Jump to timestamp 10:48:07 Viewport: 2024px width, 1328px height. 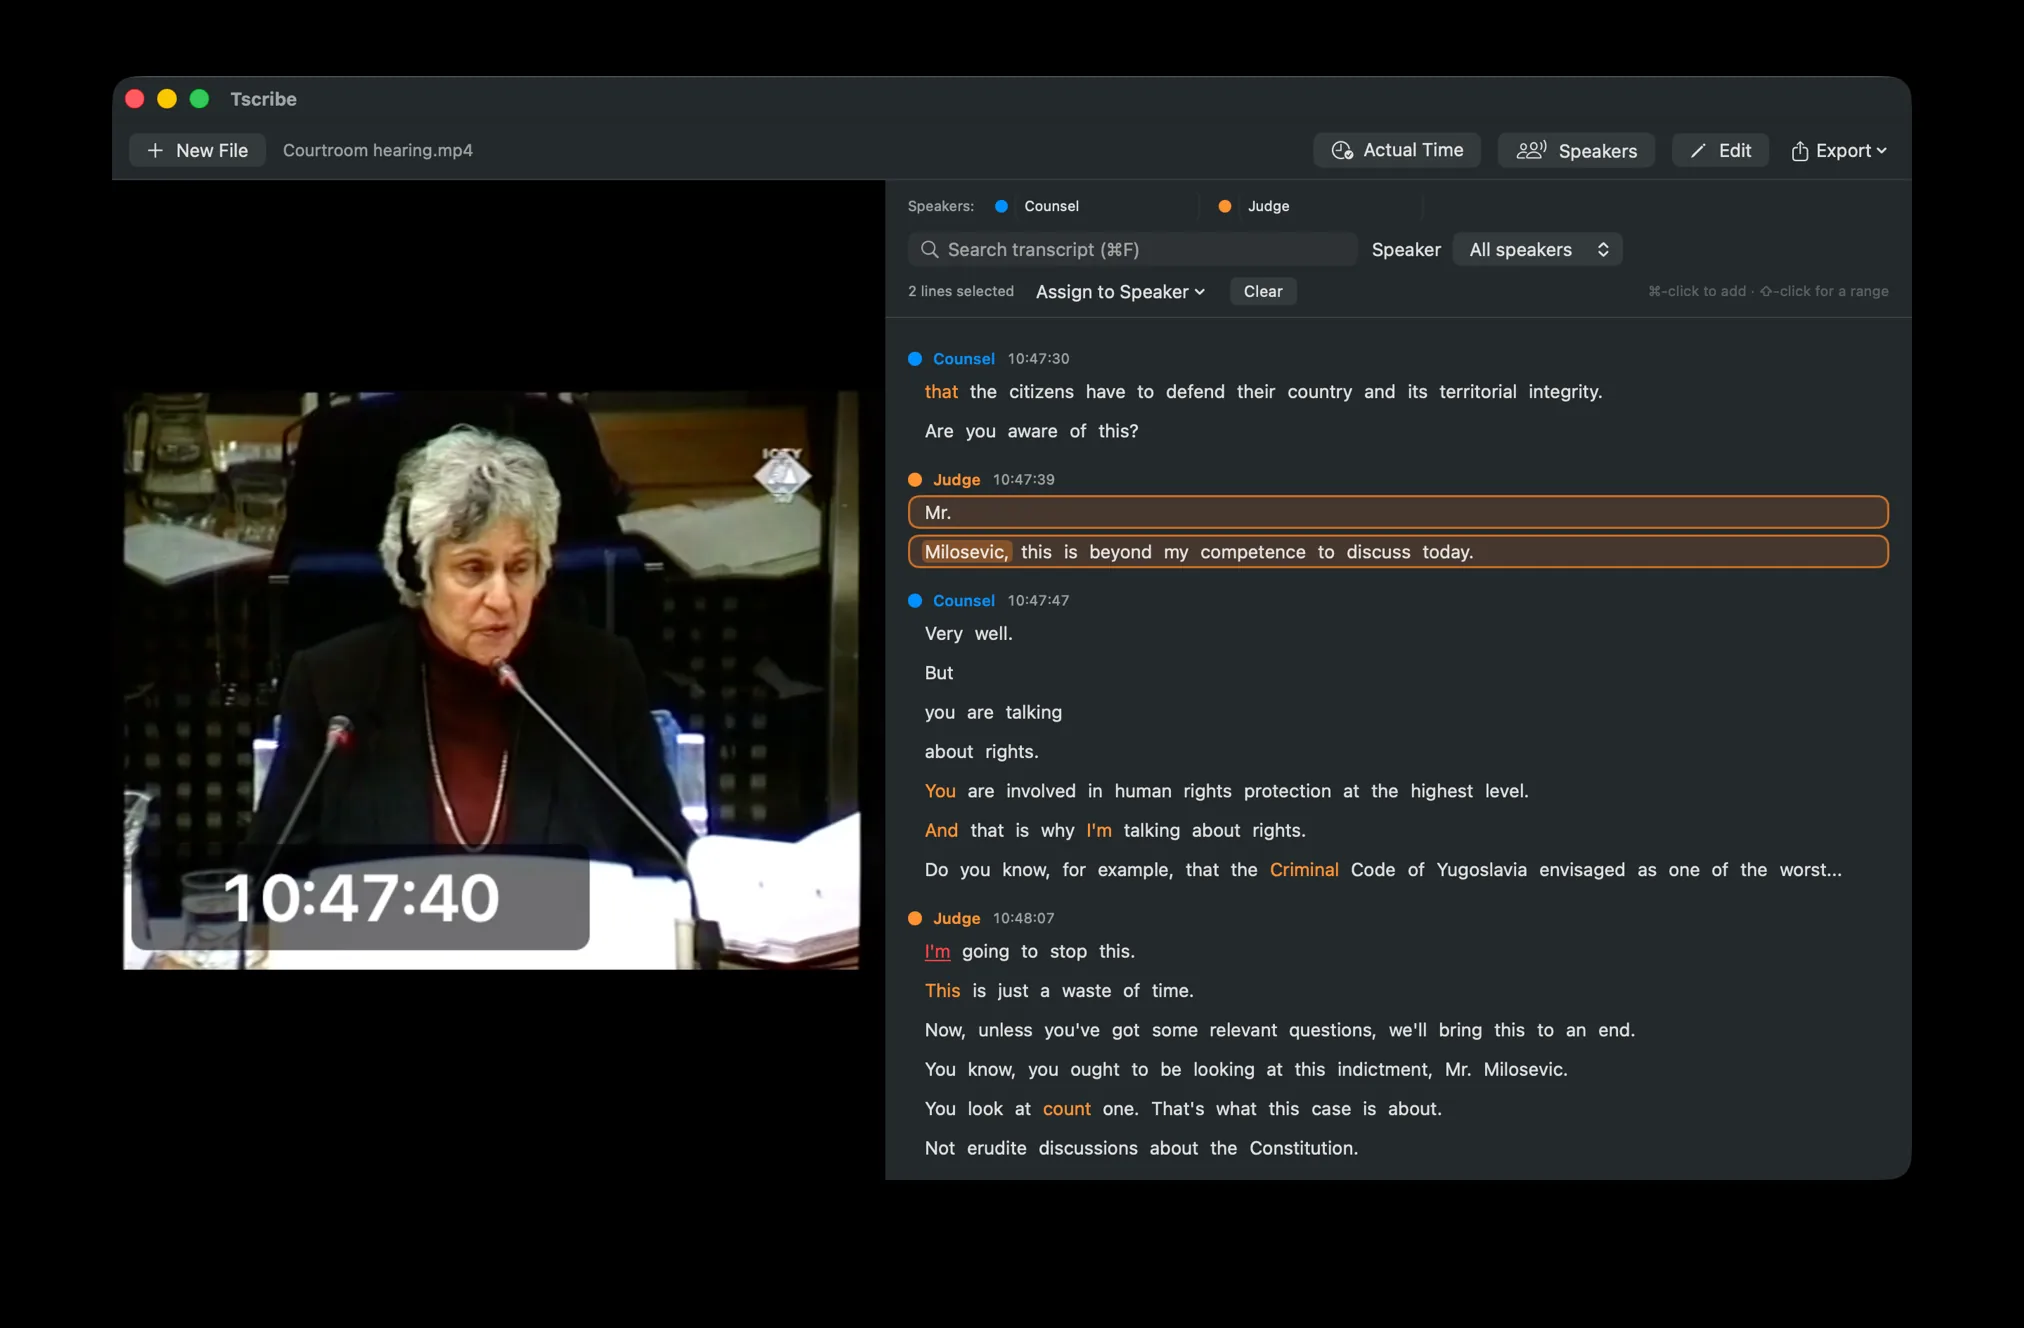1023,918
